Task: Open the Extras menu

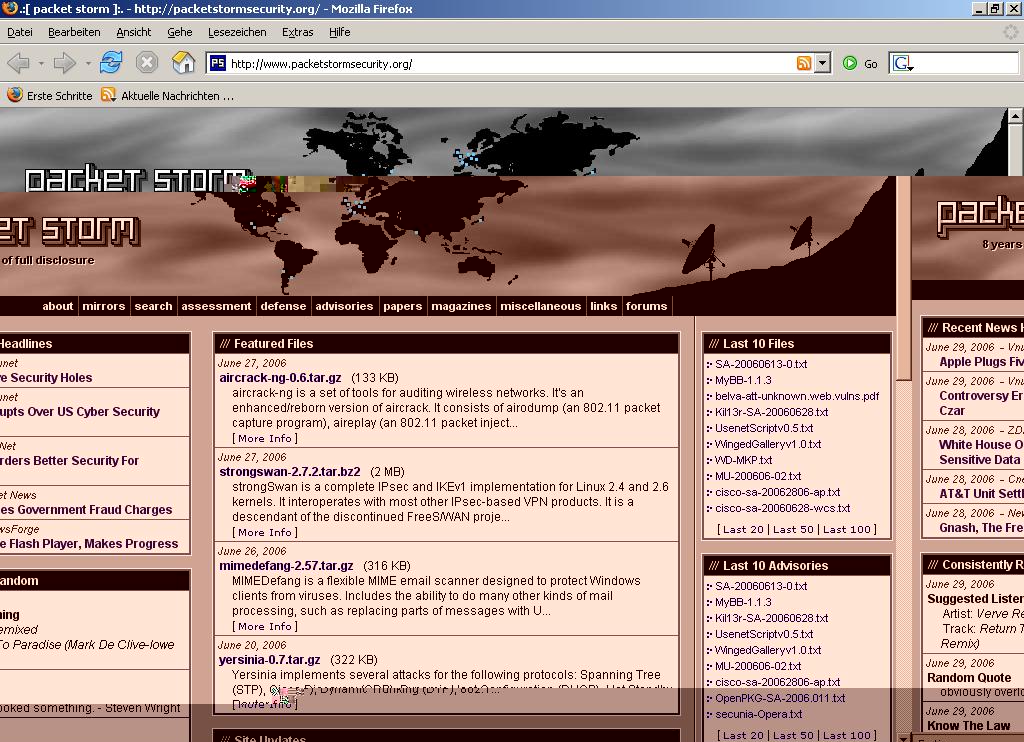Action: click(297, 32)
